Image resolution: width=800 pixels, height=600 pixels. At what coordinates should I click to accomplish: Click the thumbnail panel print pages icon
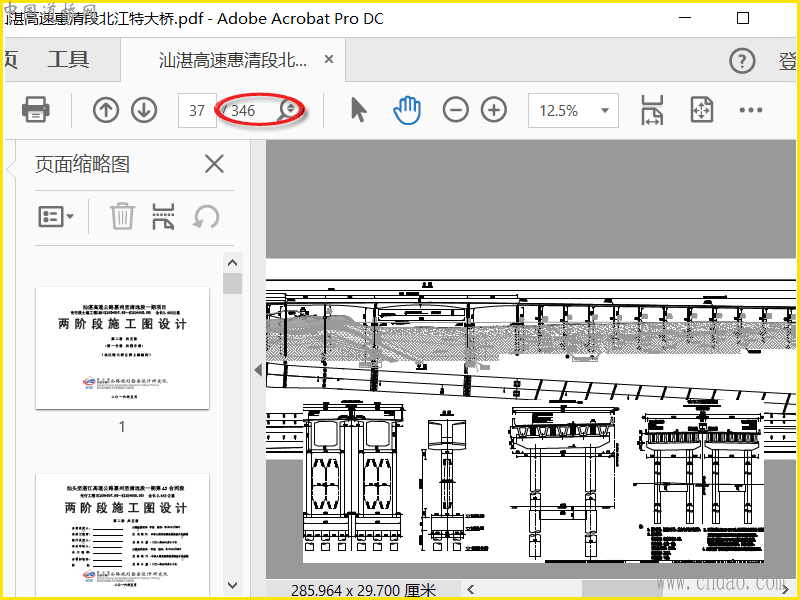(x=163, y=217)
